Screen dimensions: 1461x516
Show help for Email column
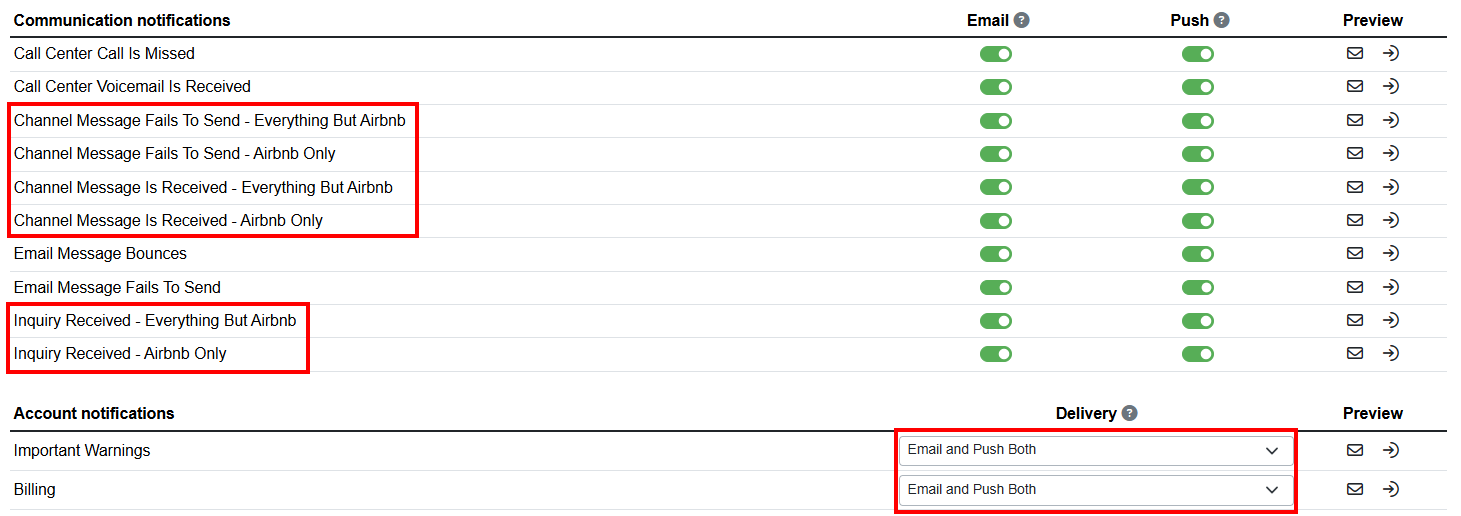tap(1021, 20)
